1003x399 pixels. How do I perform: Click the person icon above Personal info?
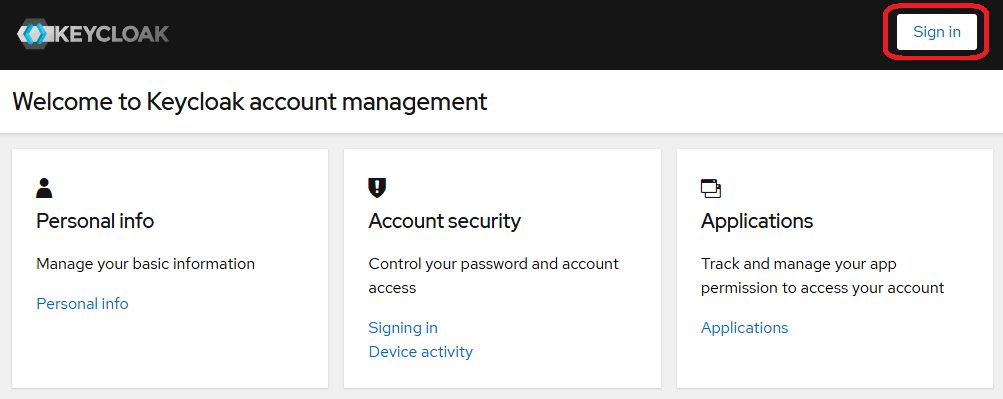pos(44,188)
